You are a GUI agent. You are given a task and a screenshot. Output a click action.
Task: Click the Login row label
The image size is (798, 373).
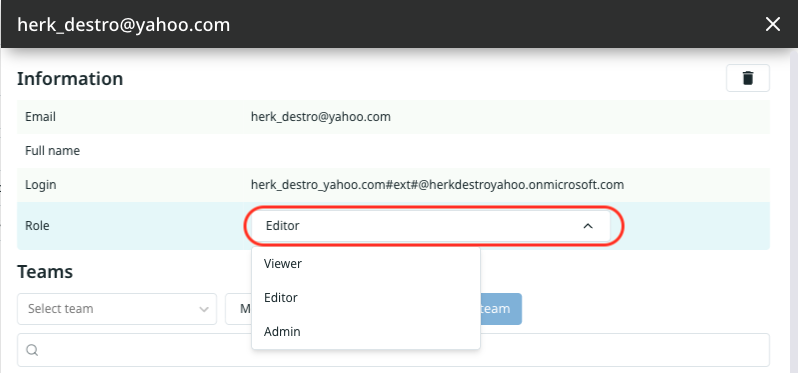click(x=41, y=185)
